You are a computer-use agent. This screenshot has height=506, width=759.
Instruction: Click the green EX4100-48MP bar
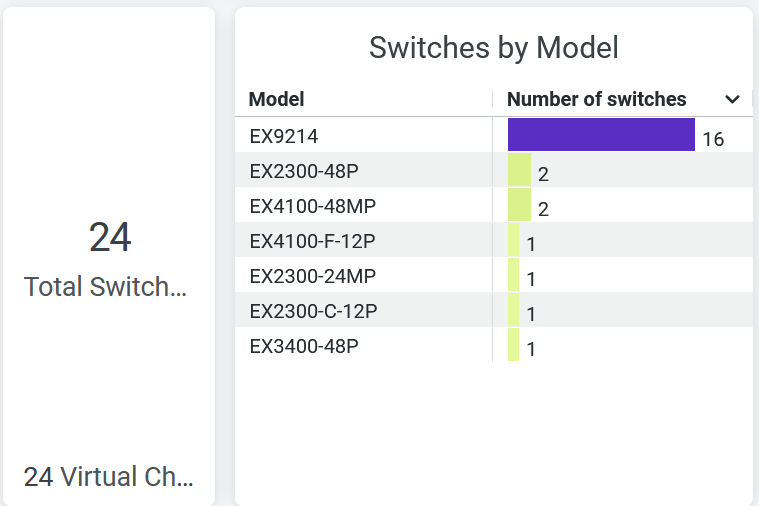point(519,205)
